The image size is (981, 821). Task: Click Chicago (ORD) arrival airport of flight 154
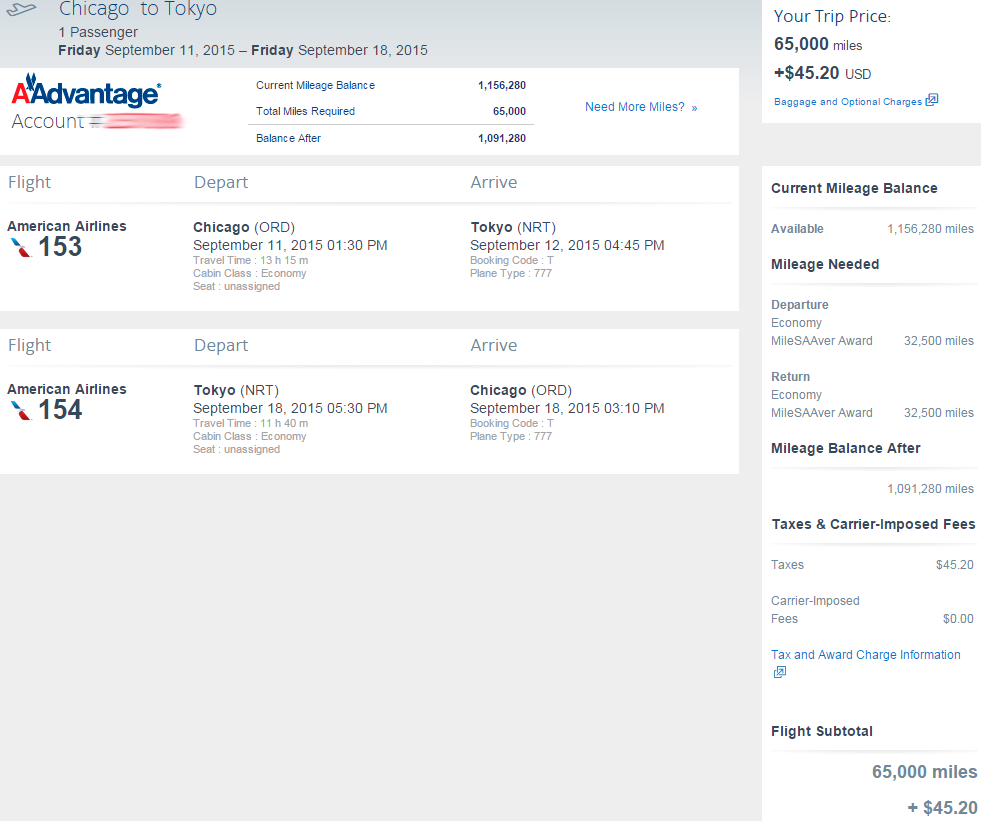click(x=521, y=390)
